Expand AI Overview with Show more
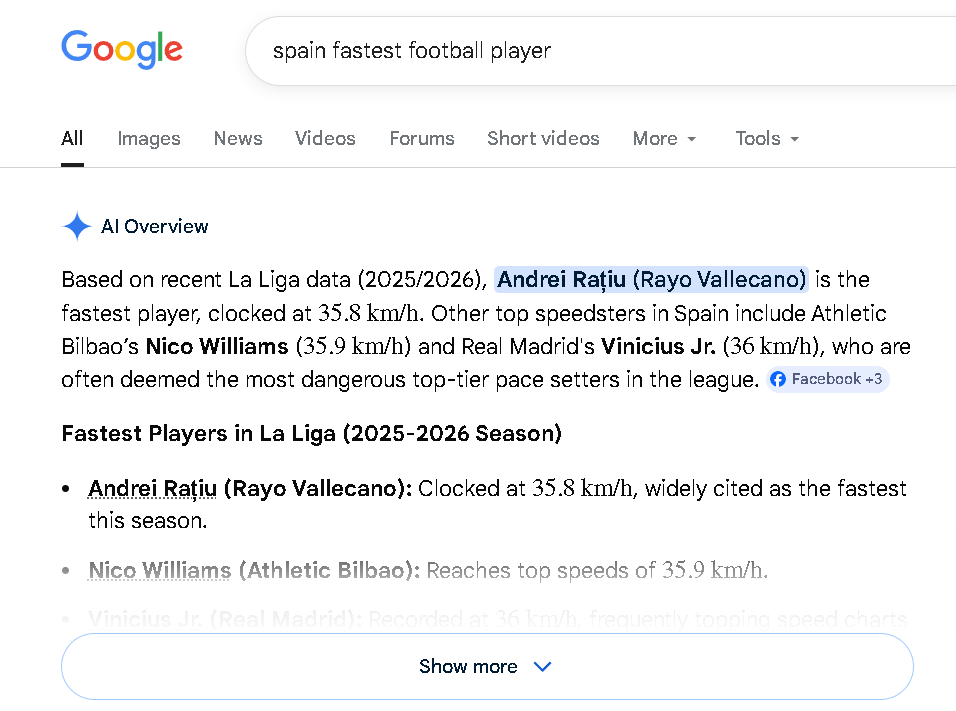The width and height of the screenshot is (956, 711). pos(487,666)
